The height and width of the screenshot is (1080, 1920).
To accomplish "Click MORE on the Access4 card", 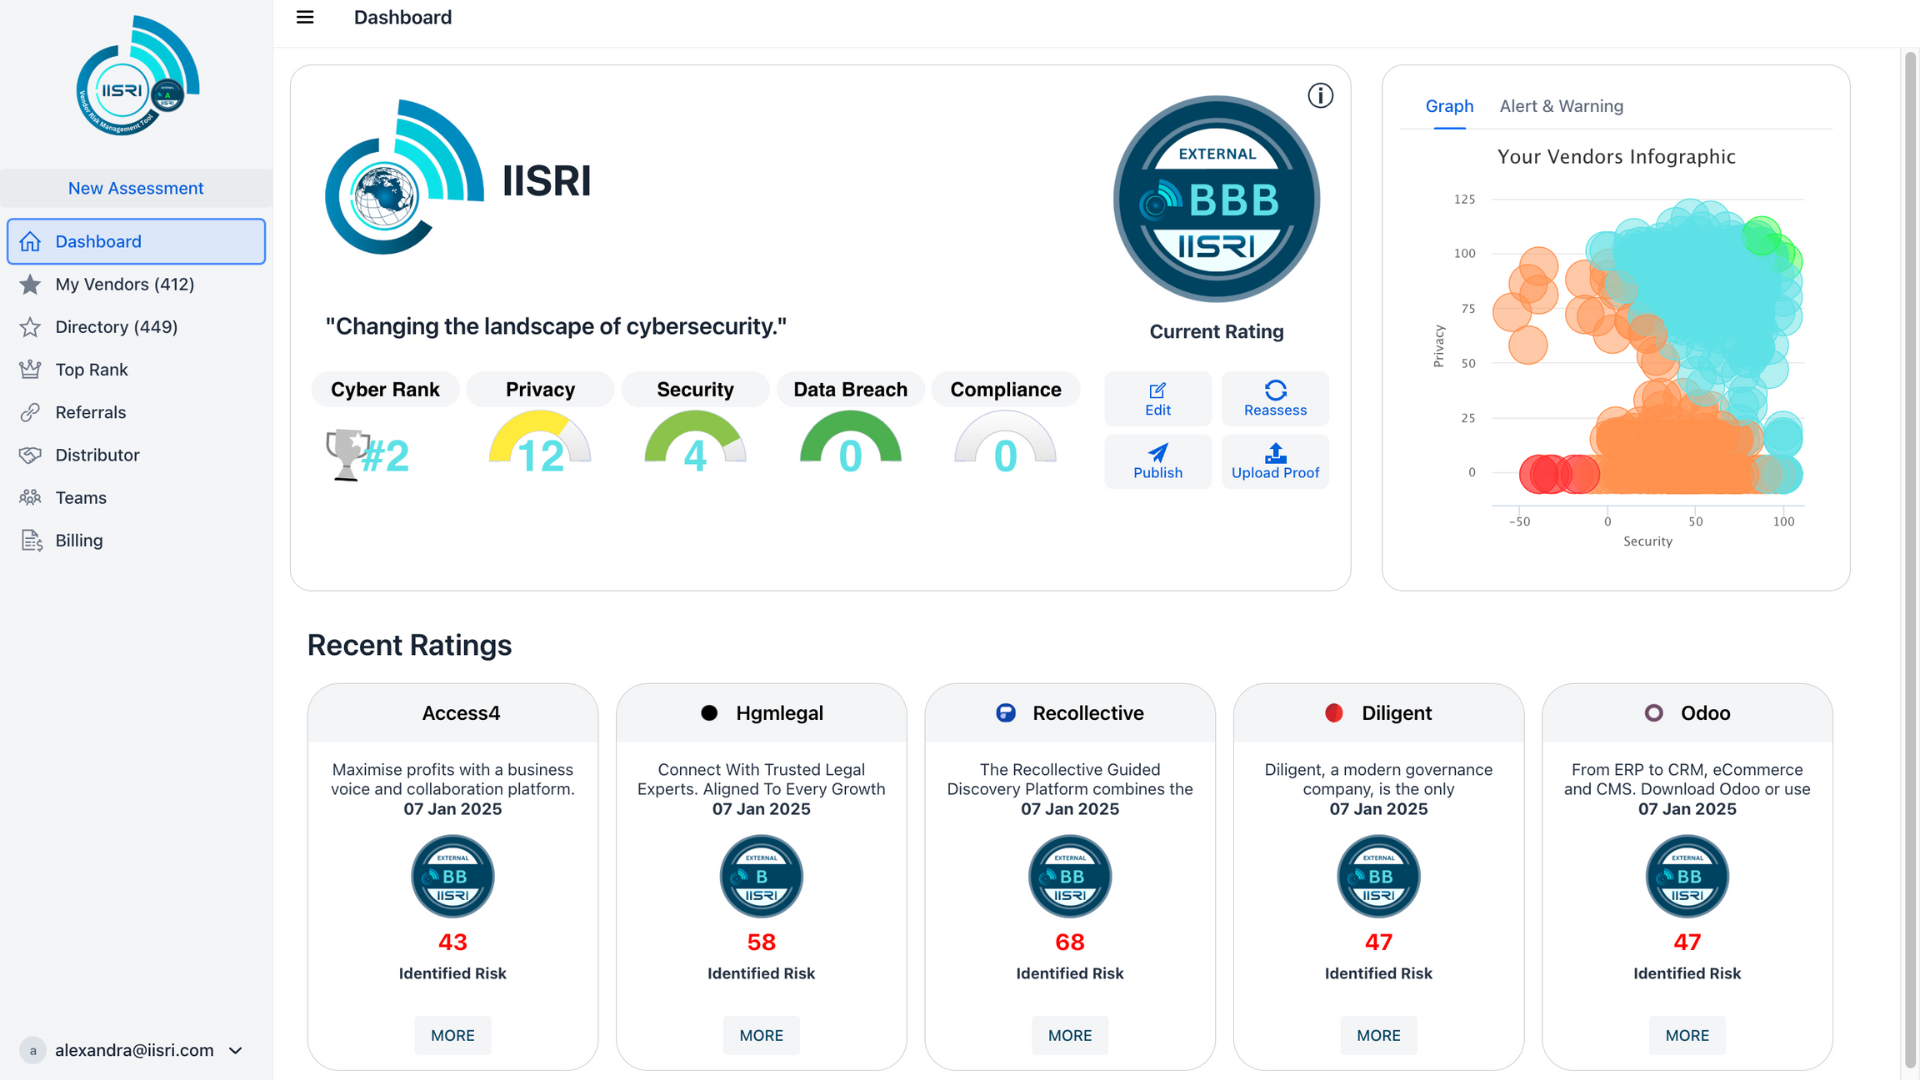I will [x=452, y=1035].
